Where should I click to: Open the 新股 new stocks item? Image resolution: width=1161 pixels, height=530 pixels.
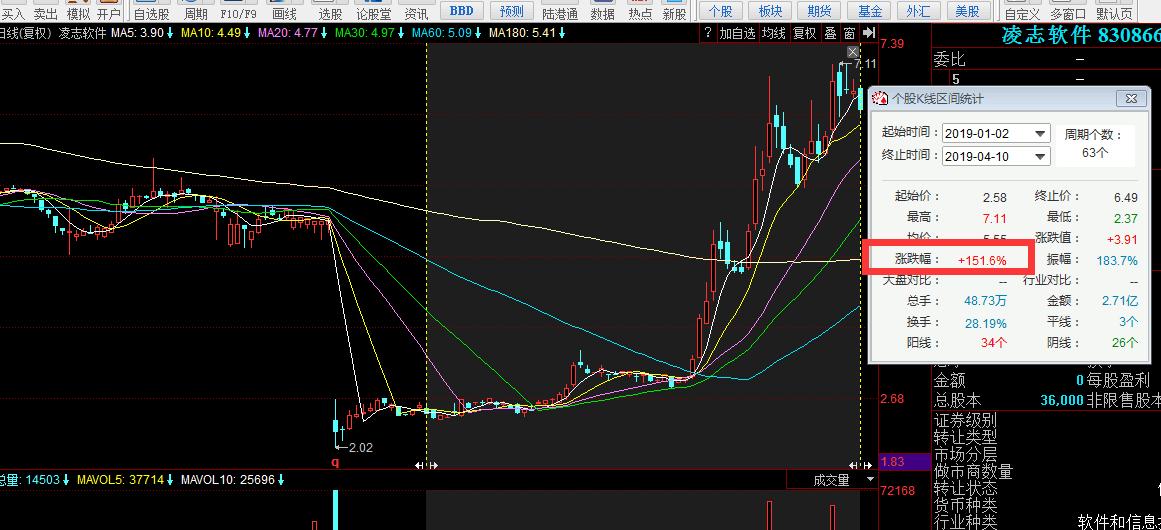pyautogui.click(x=674, y=13)
